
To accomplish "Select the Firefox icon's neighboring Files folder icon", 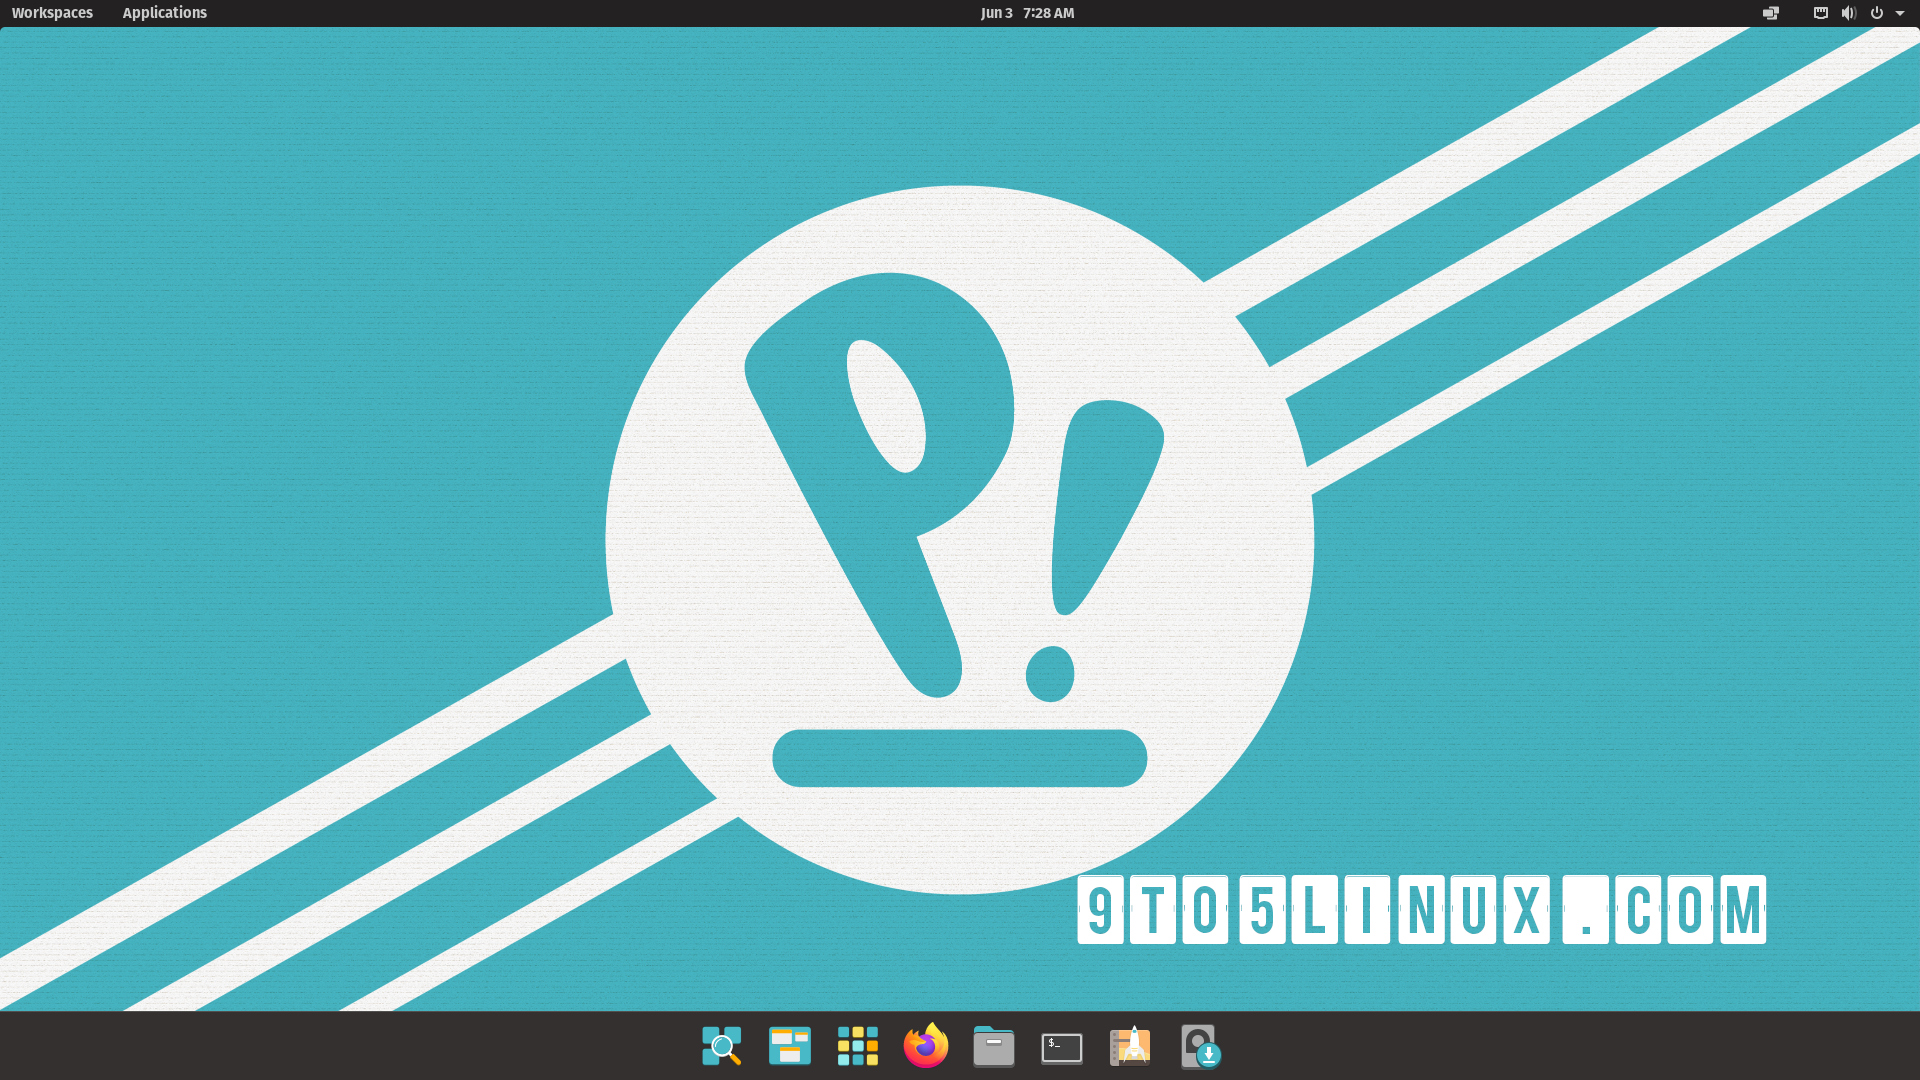I will pos(993,1046).
